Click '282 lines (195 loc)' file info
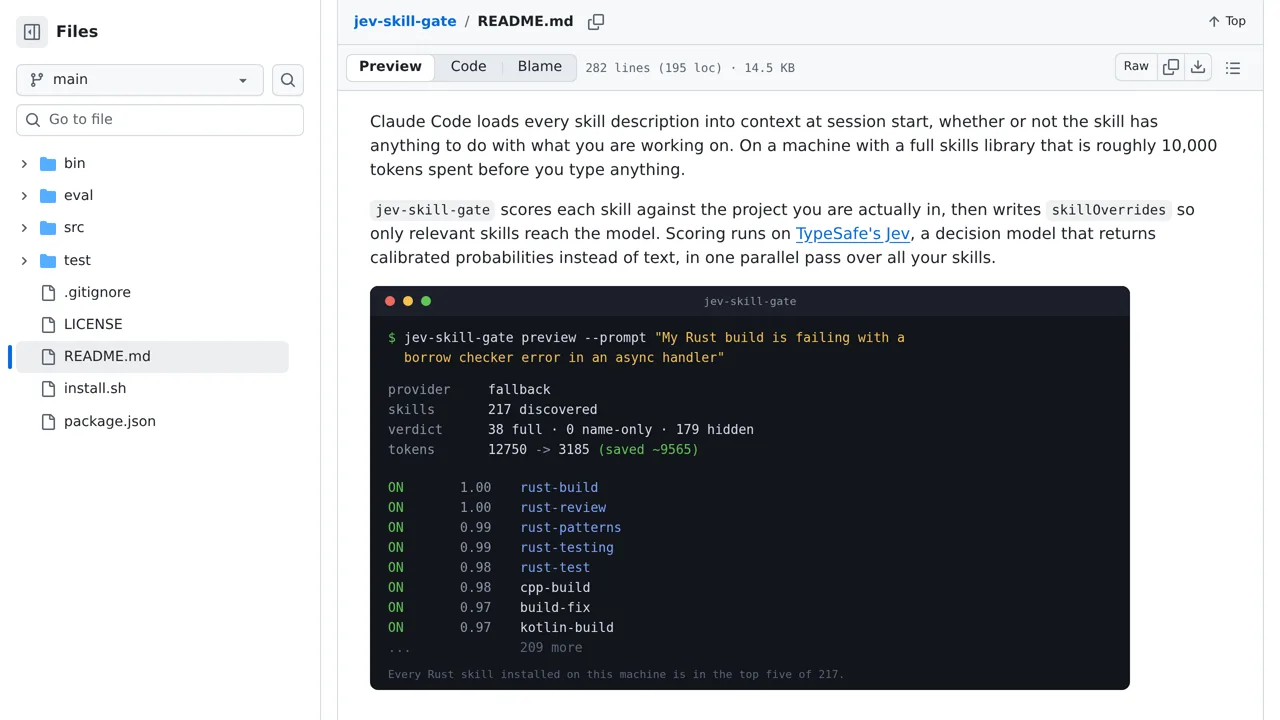The width and height of the screenshot is (1280, 720). pyautogui.click(x=653, y=68)
